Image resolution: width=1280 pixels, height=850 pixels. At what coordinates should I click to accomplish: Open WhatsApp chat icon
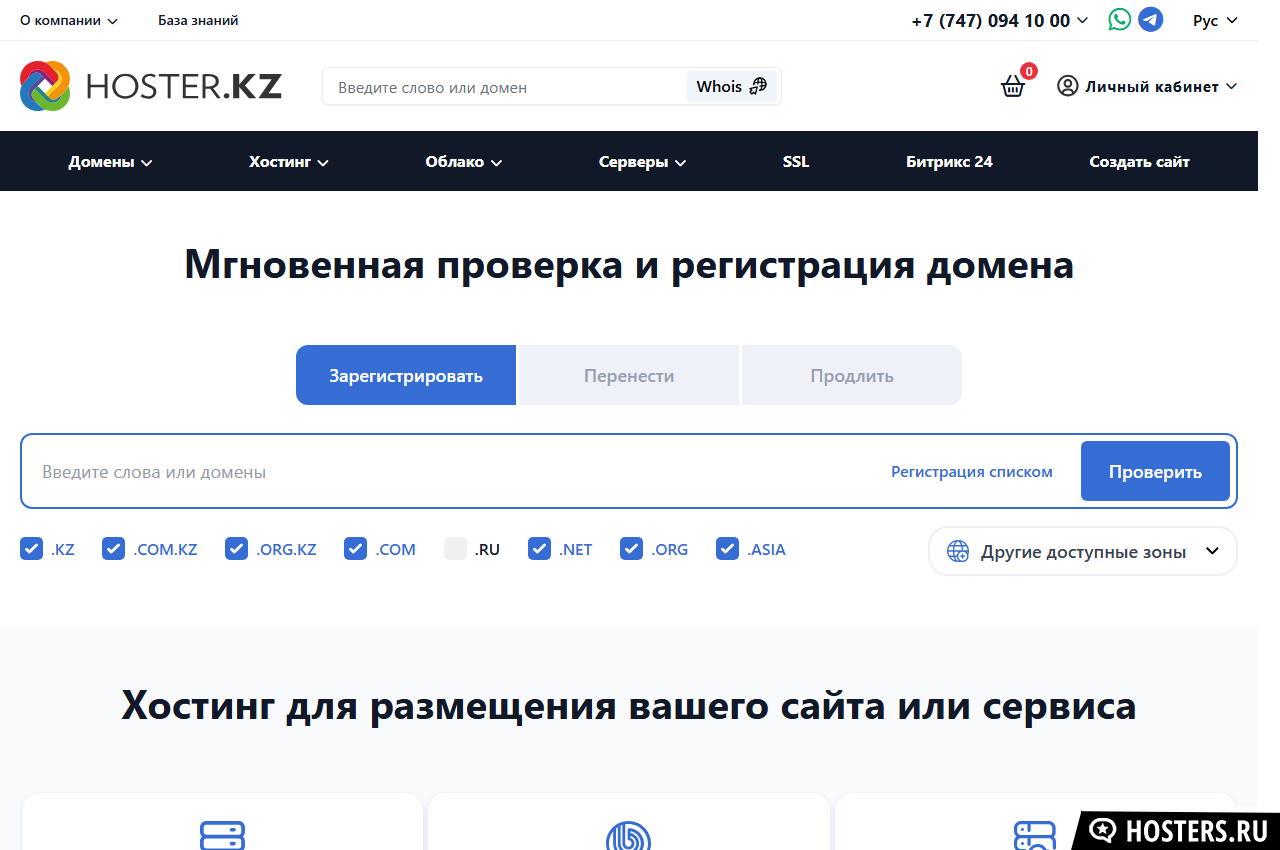pos(1119,20)
